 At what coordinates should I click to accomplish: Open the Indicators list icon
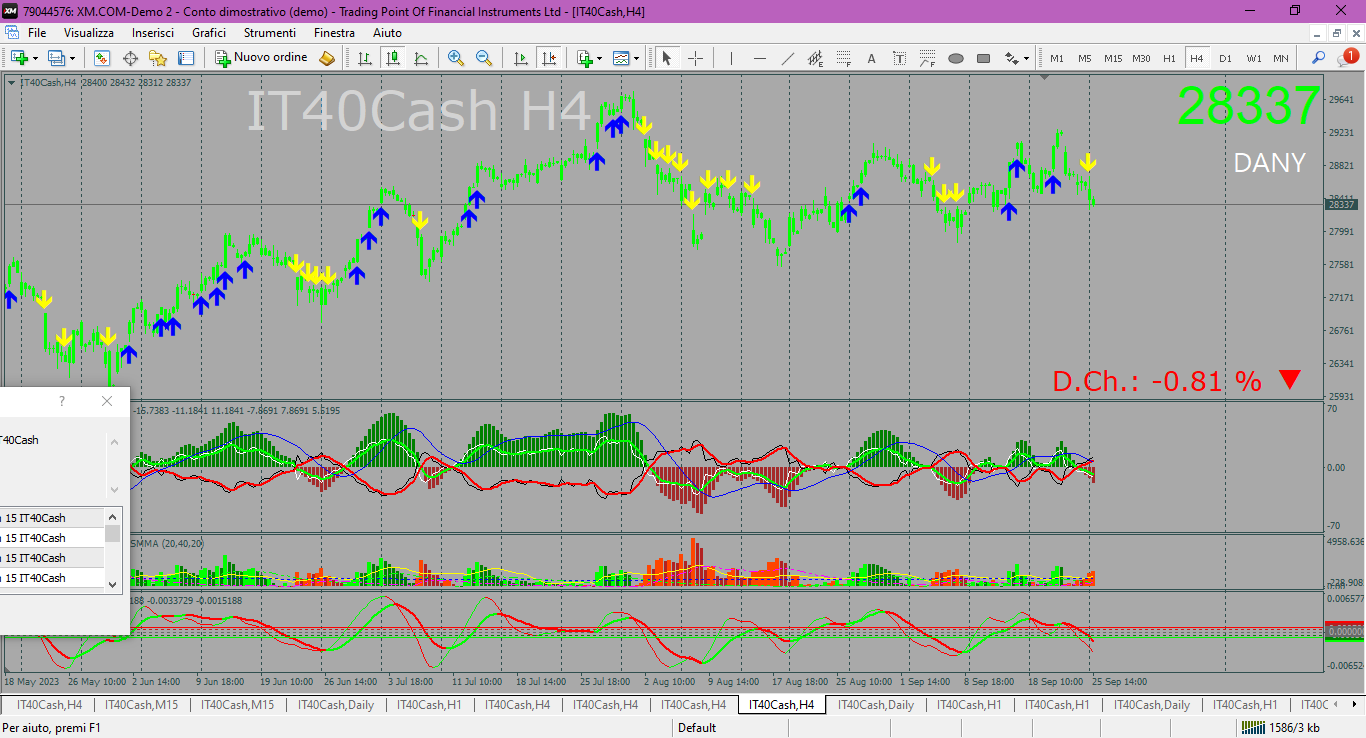click(x=585, y=58)
